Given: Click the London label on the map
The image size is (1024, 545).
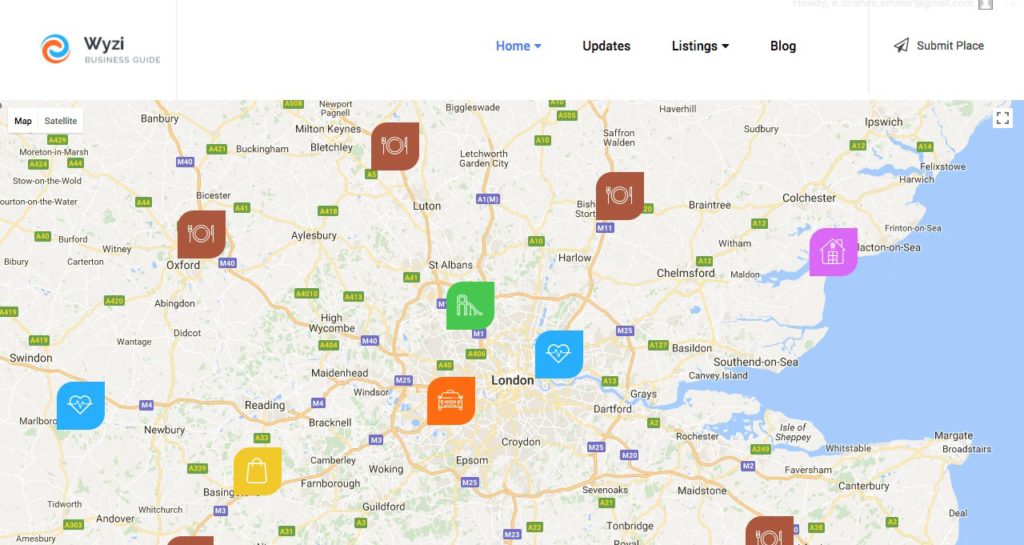Looking at the screenshot, I should pyautogui.click(x=513, y=380).
